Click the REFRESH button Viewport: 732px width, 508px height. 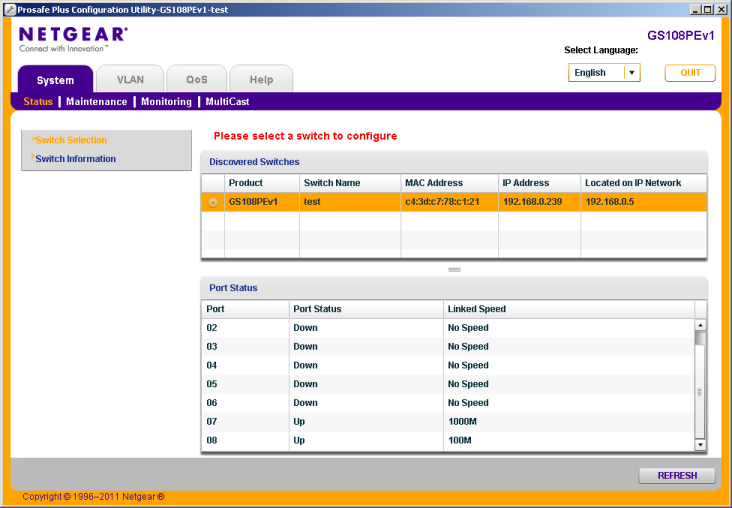coord(677,475)
